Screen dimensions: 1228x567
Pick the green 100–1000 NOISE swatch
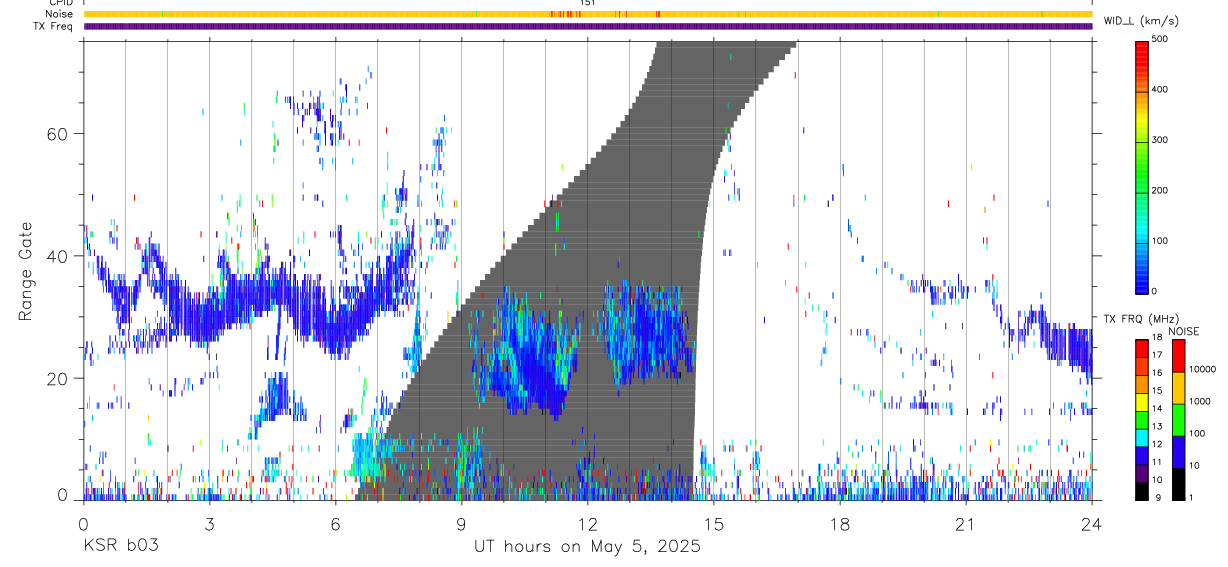[1178, 420]
